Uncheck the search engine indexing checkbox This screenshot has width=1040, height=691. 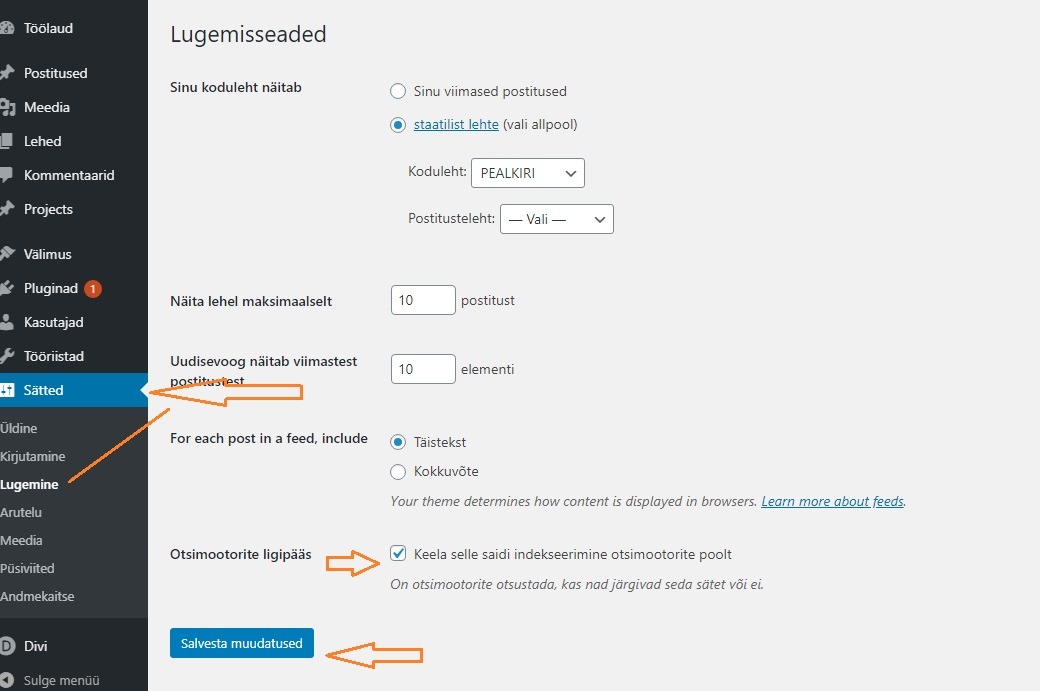click(x=398, y=553)
